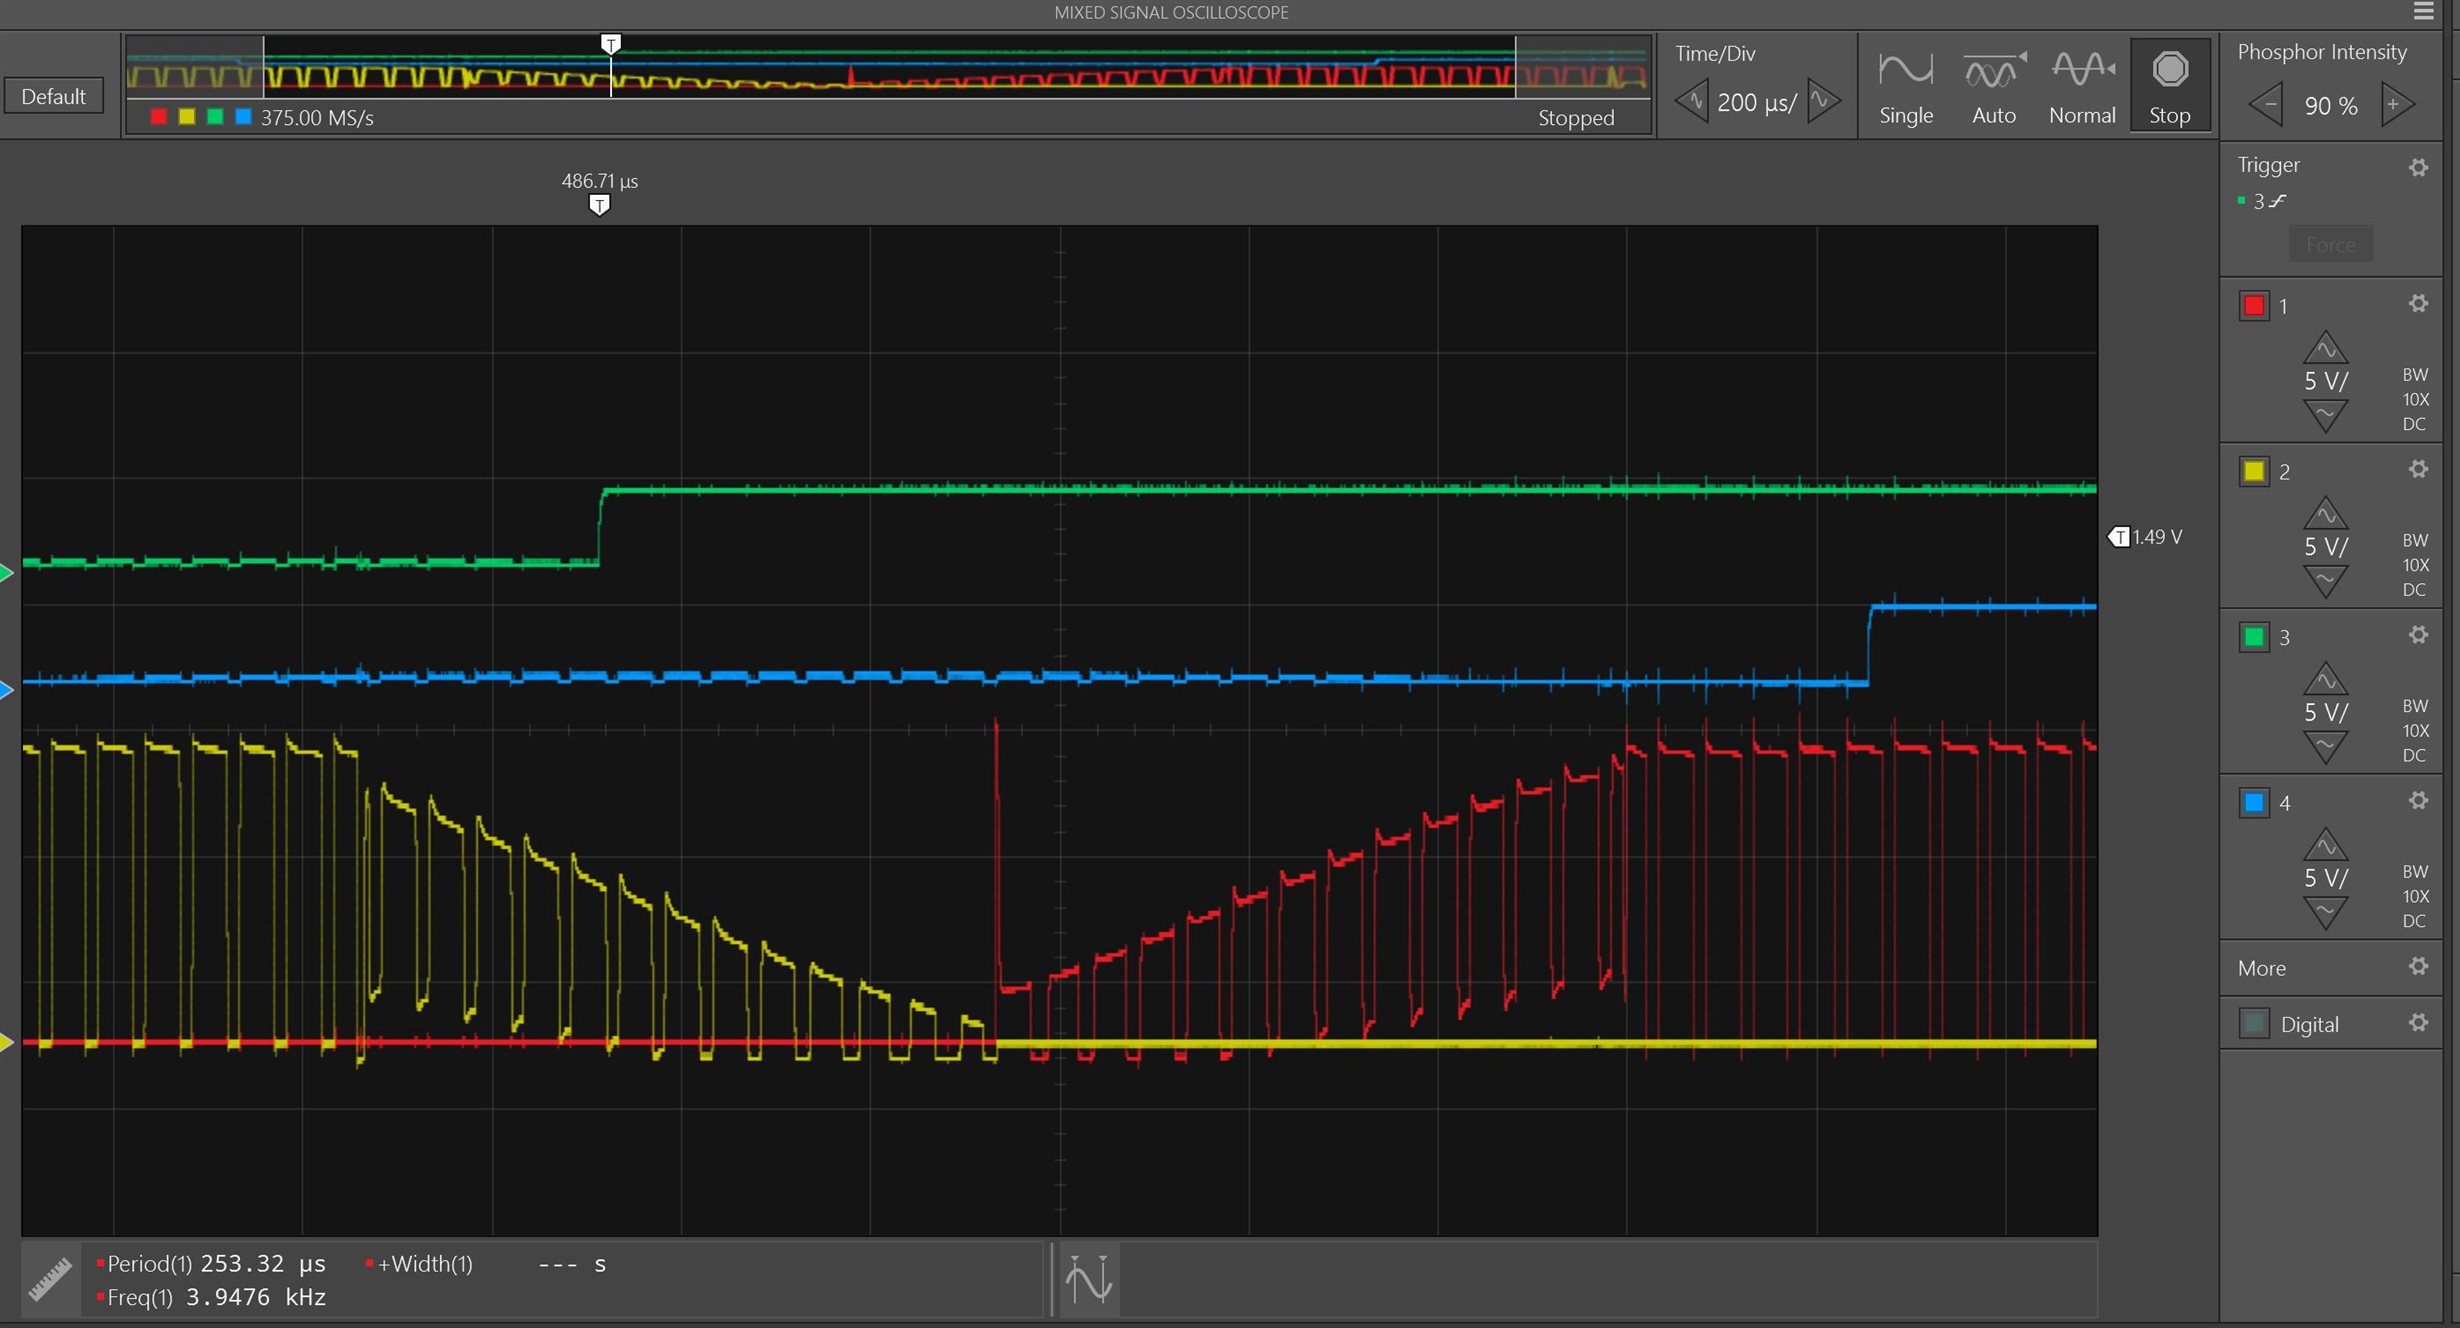Decrease phosphor intensity with minus arrow
Screen dimensions: 2460x1328
2266,104
